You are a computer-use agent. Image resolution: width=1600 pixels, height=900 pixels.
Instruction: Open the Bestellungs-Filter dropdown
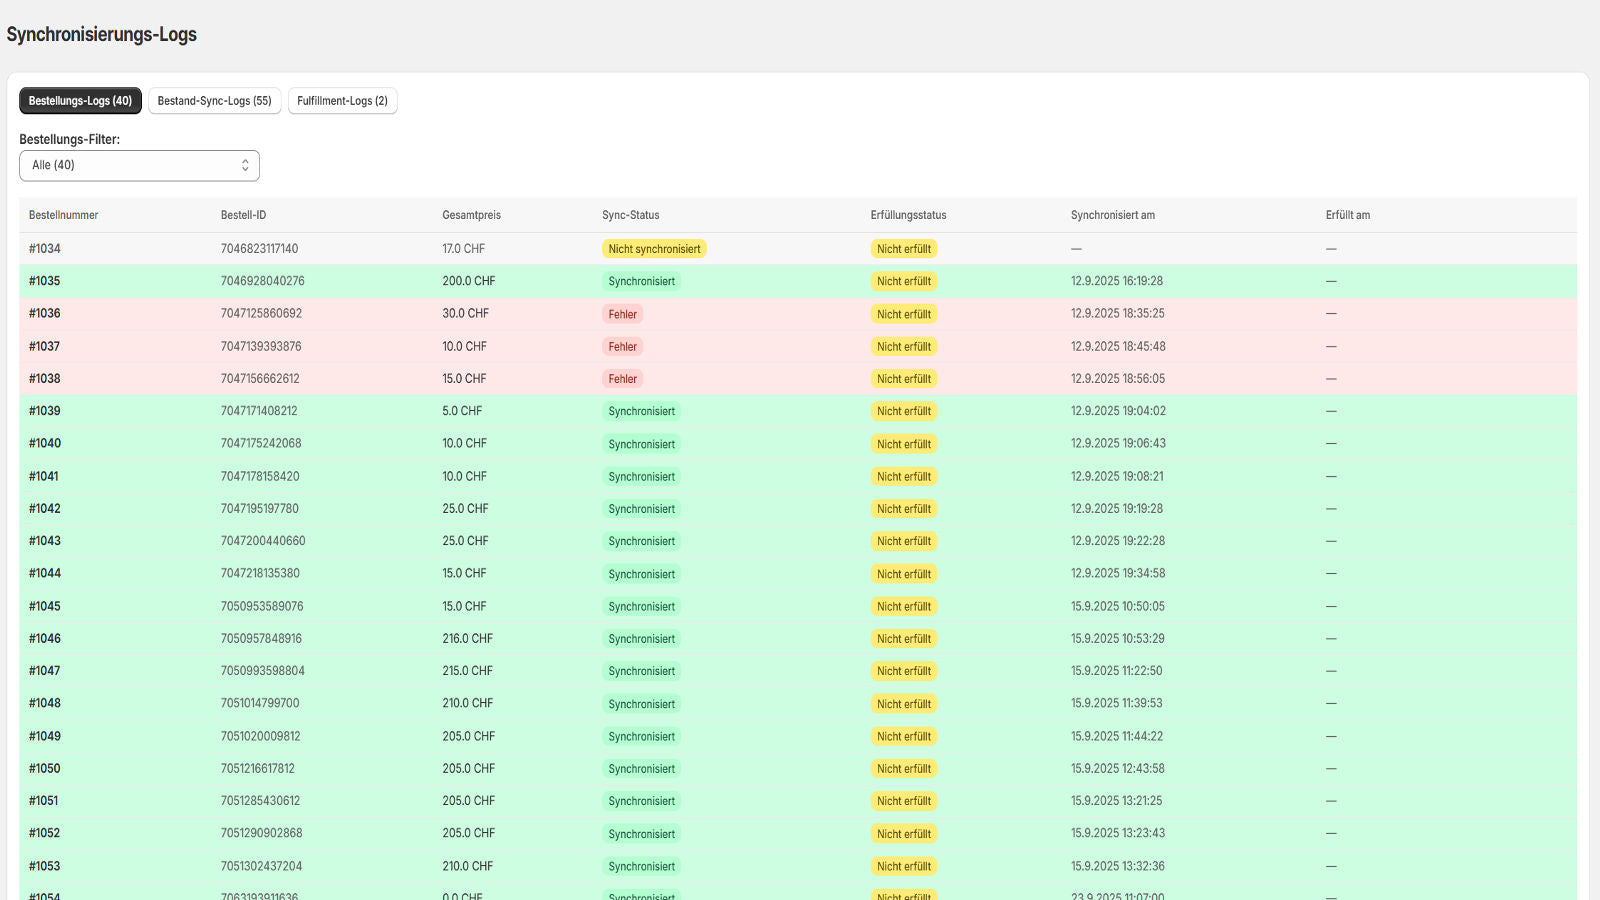point(138,165)
